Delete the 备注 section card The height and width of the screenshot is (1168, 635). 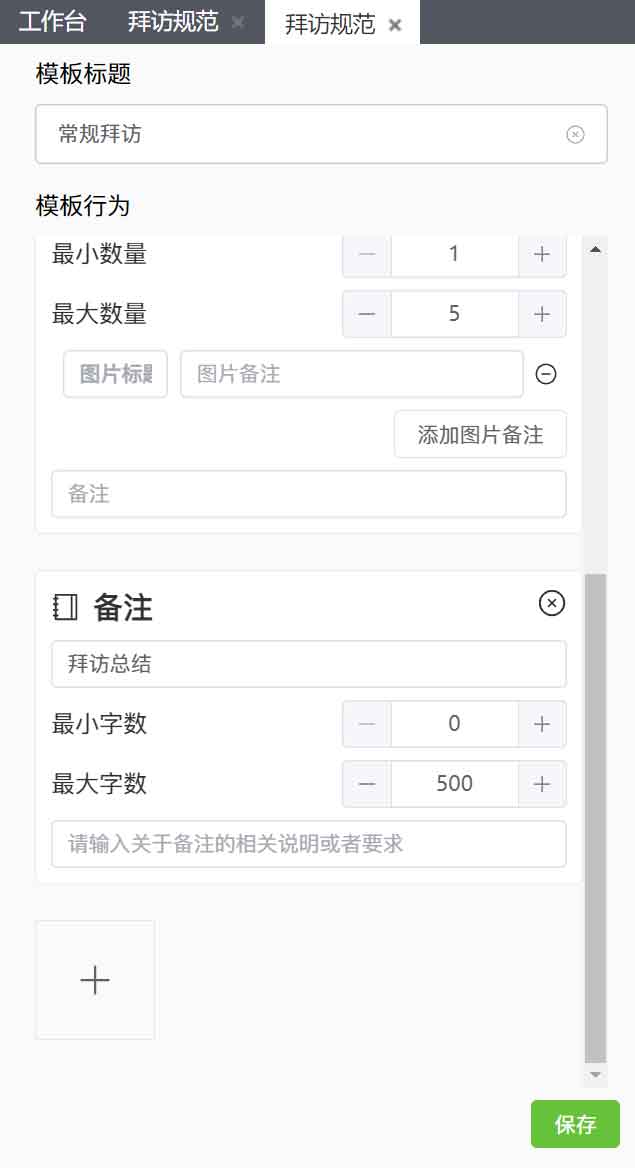[x=552, y=603]
